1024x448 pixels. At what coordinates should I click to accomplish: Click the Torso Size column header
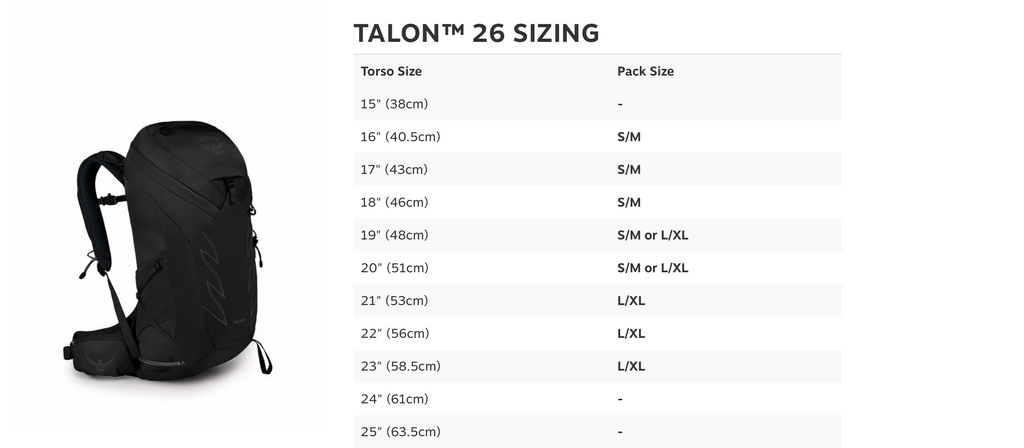(x=391, y=71)
